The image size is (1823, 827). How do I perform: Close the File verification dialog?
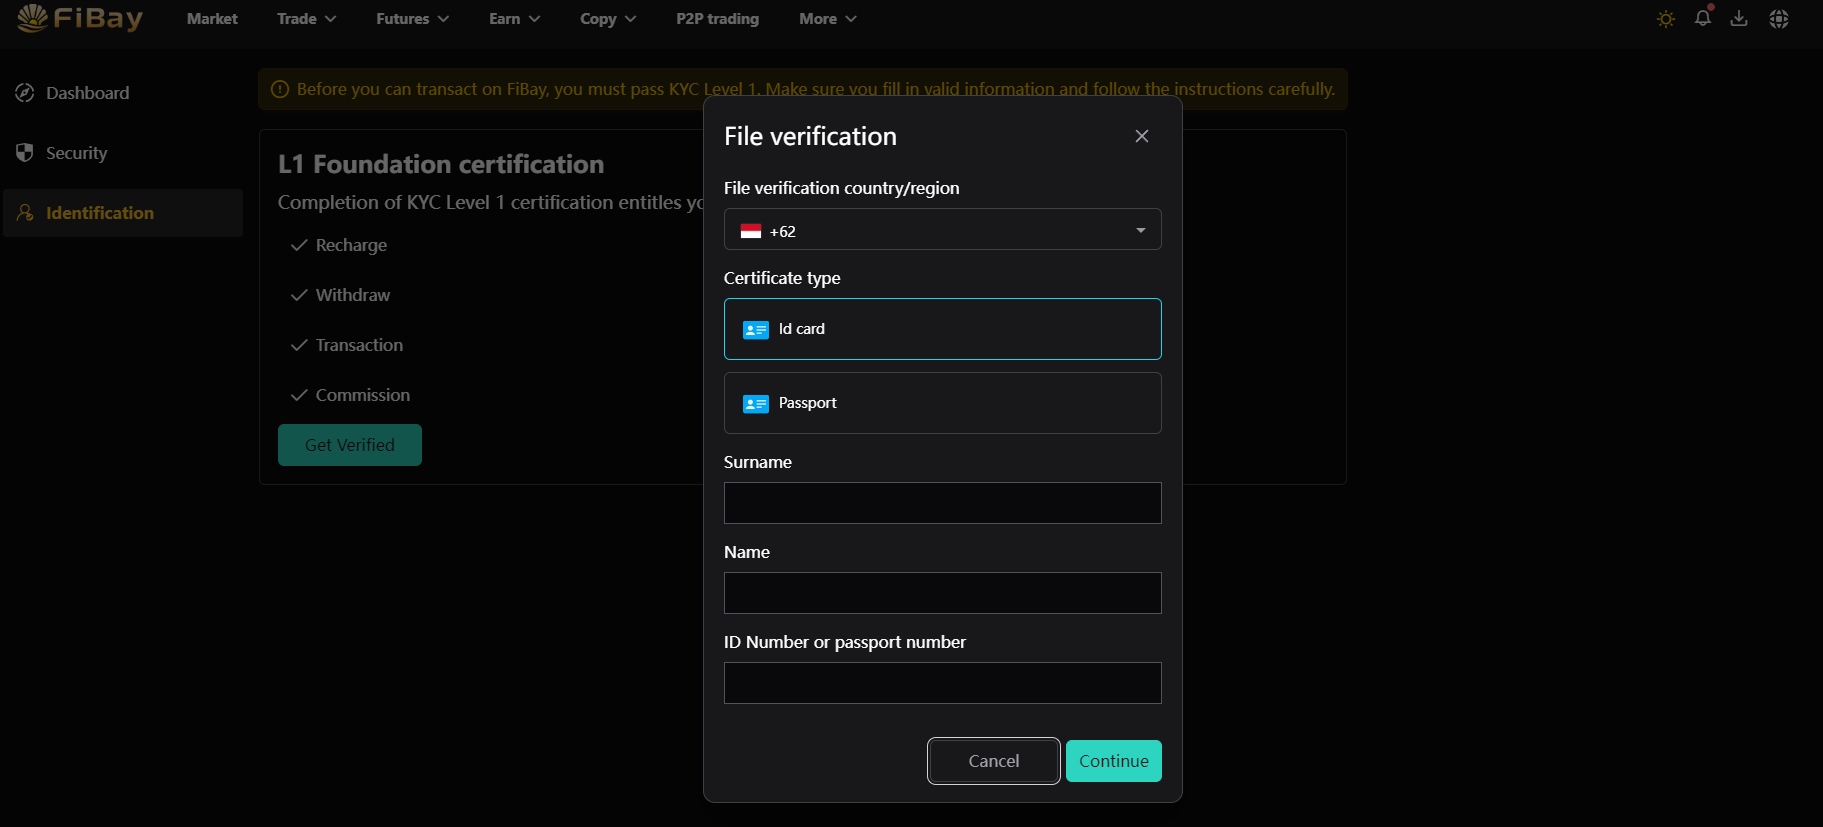pyautogui.click(x=1141, y=136)
